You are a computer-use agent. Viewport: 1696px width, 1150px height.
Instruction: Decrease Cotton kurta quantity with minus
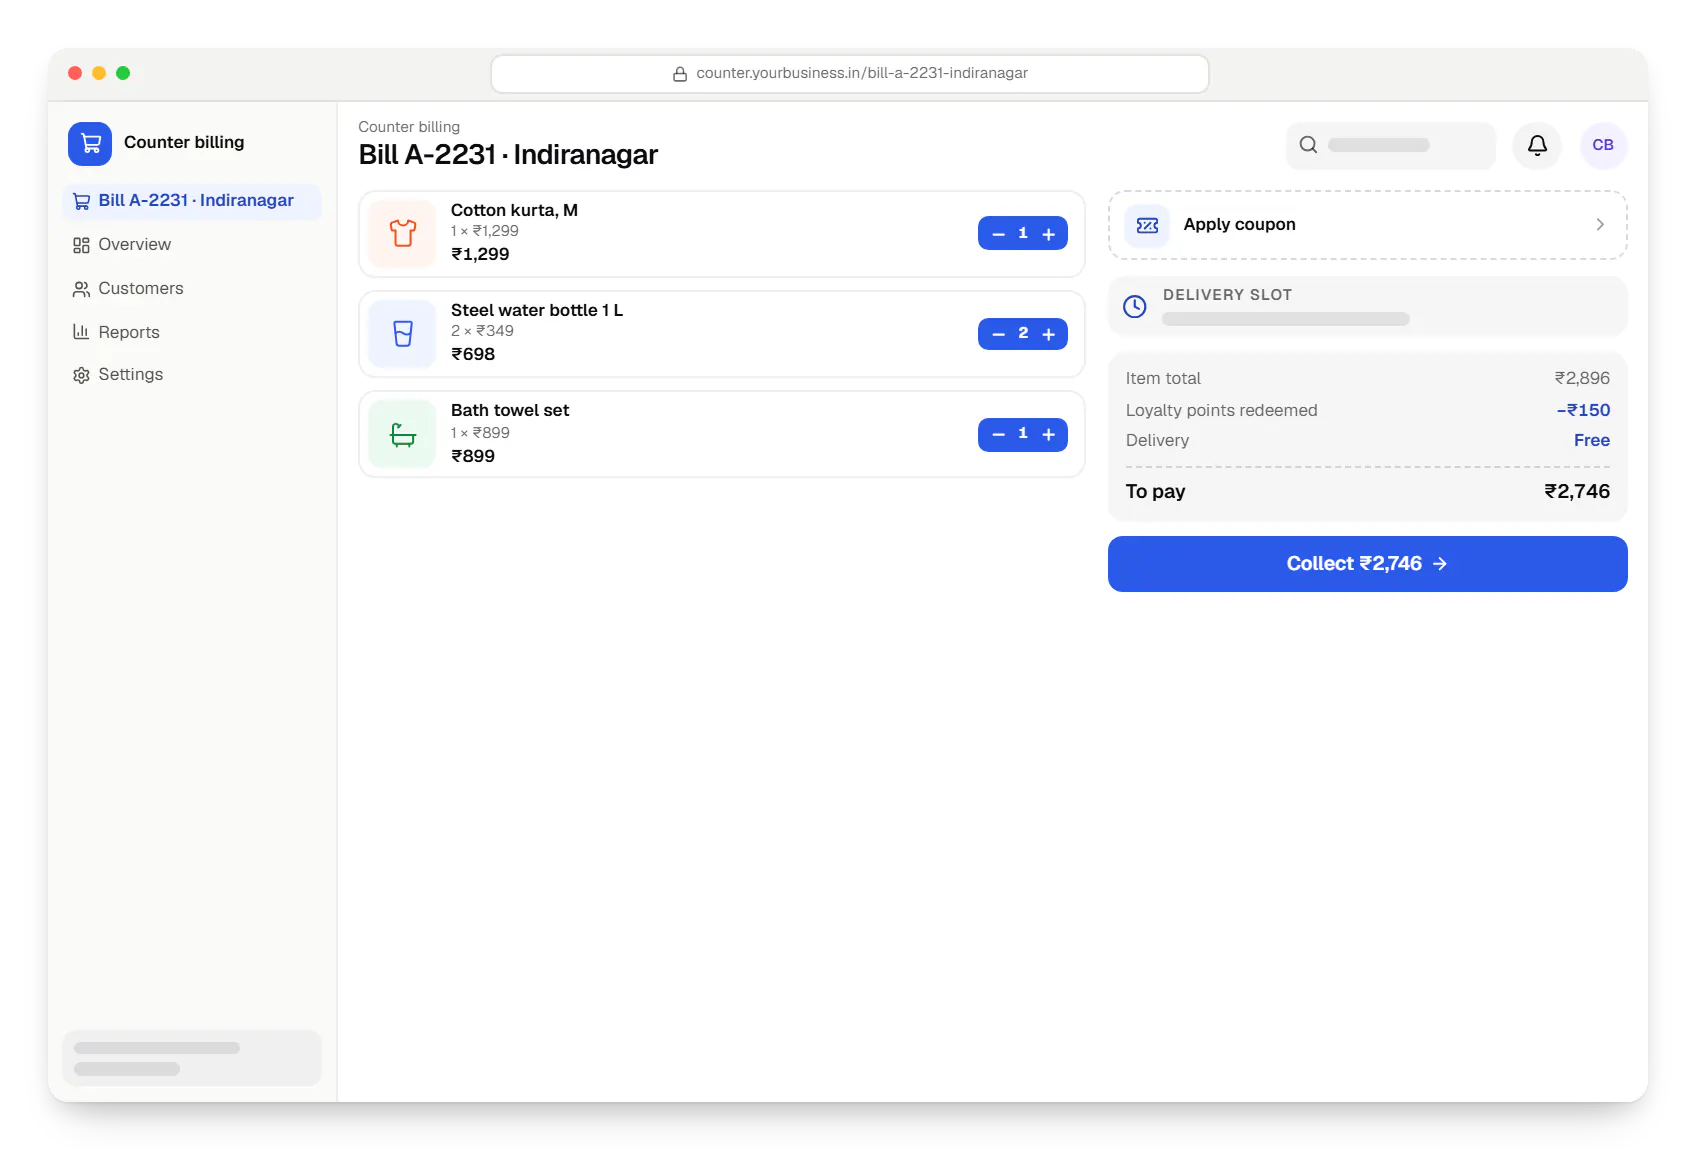tap(998, 234)
